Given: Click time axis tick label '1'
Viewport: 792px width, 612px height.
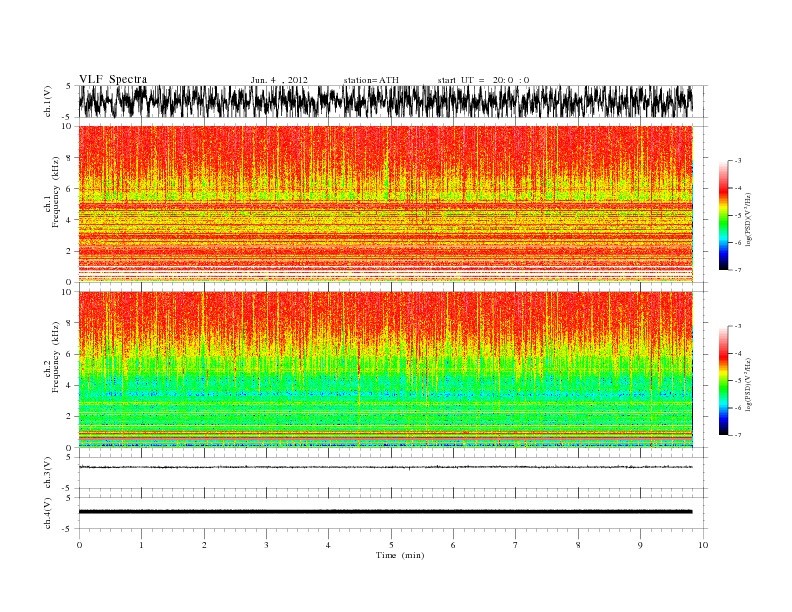Looking at the screenshot, I should click(141, 545).
